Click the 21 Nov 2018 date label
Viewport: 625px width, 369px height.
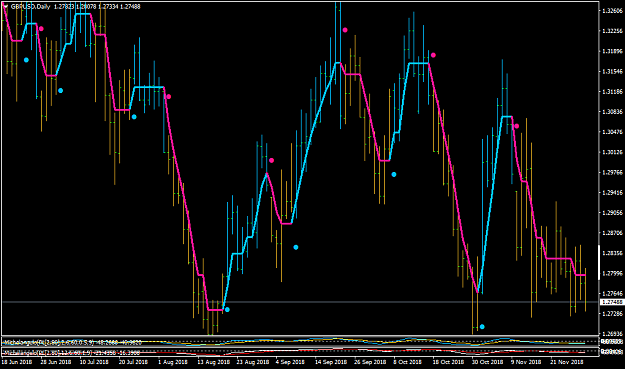(x=567, y=362)
